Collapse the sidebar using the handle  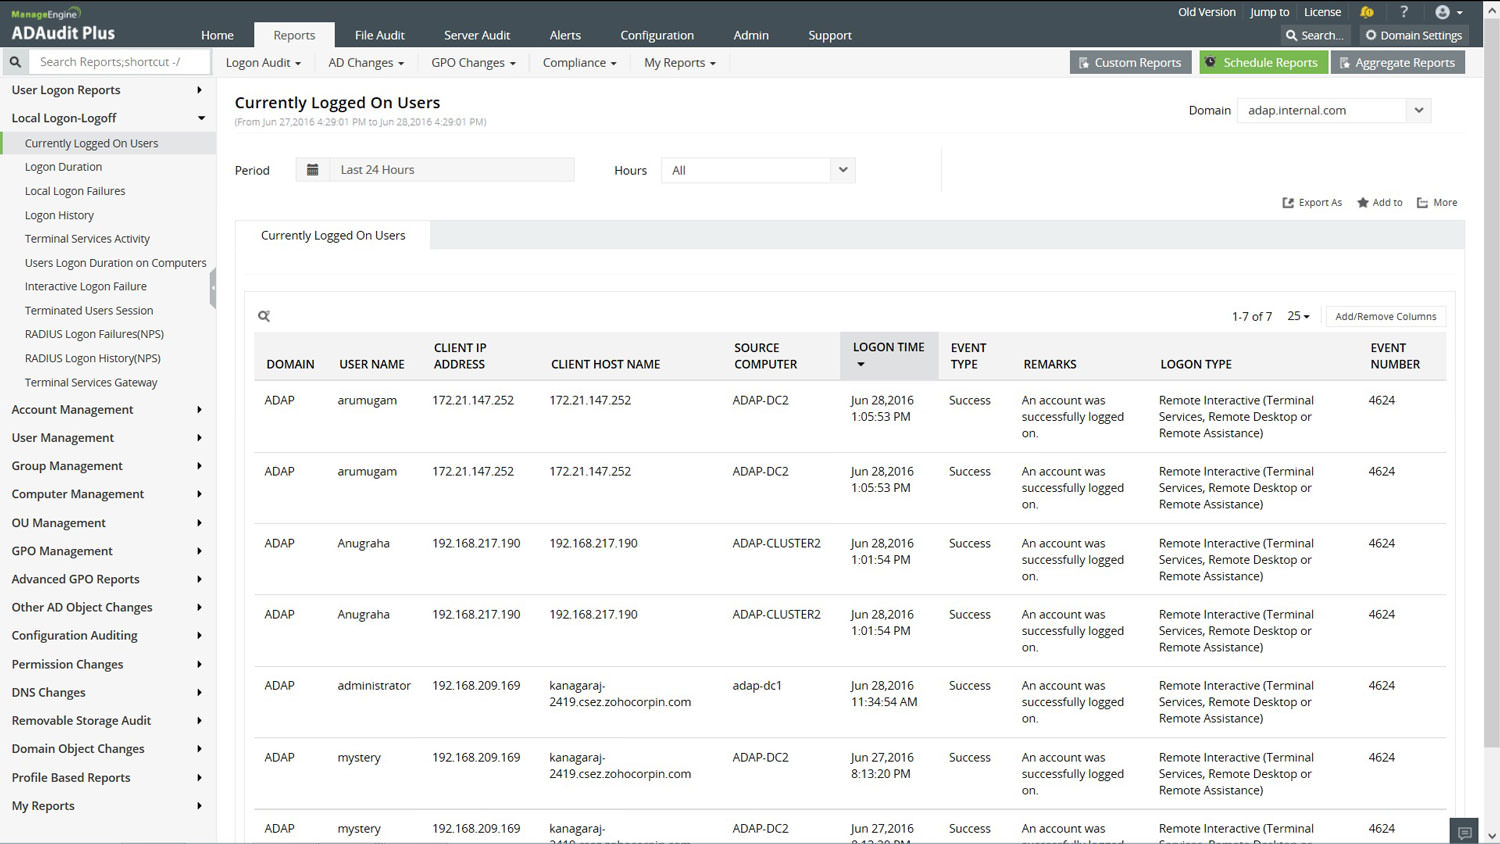(x=212, y=288)
